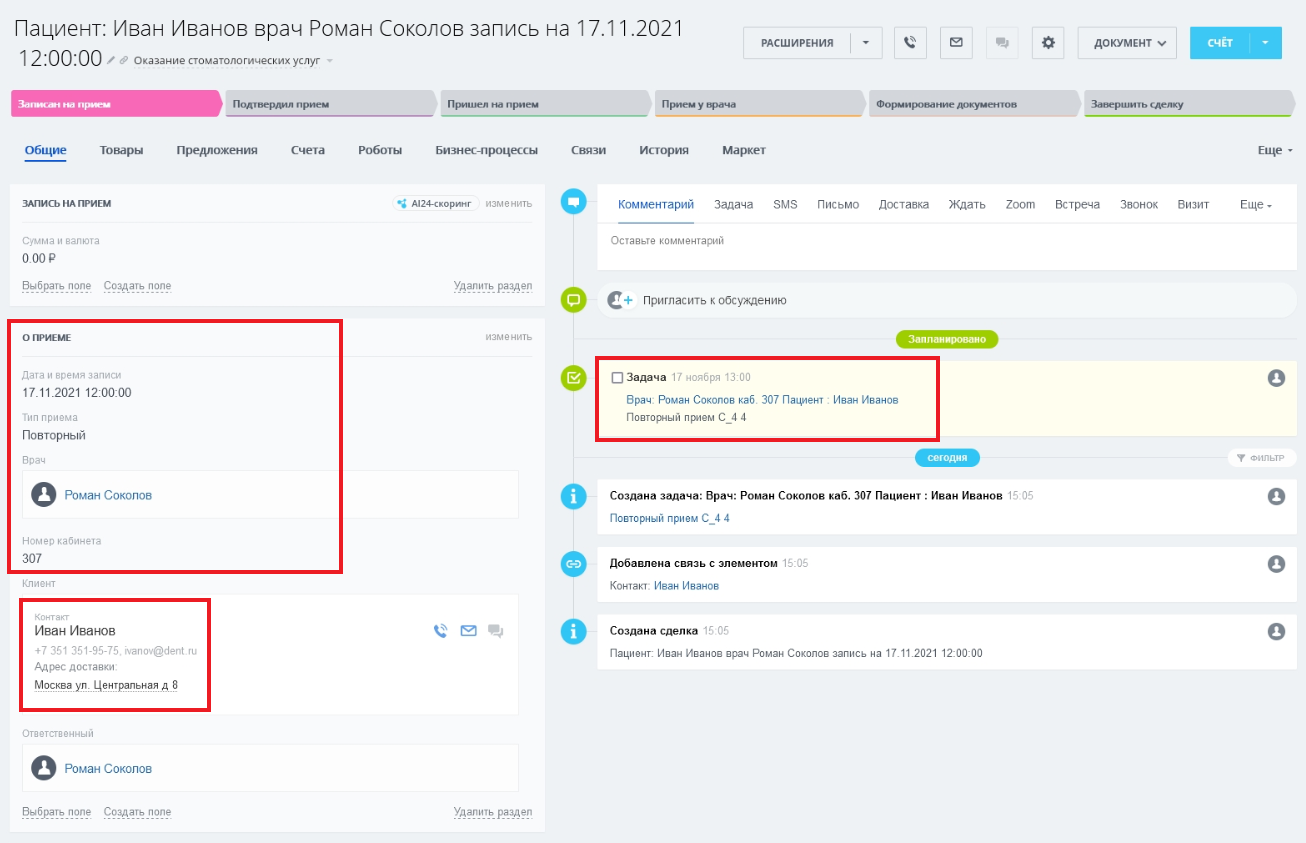Set stage to Пришел на прием
Image resolution: width=1306 pixels, height=843 pixels.
pyautogui.click(x=546, y=104)
